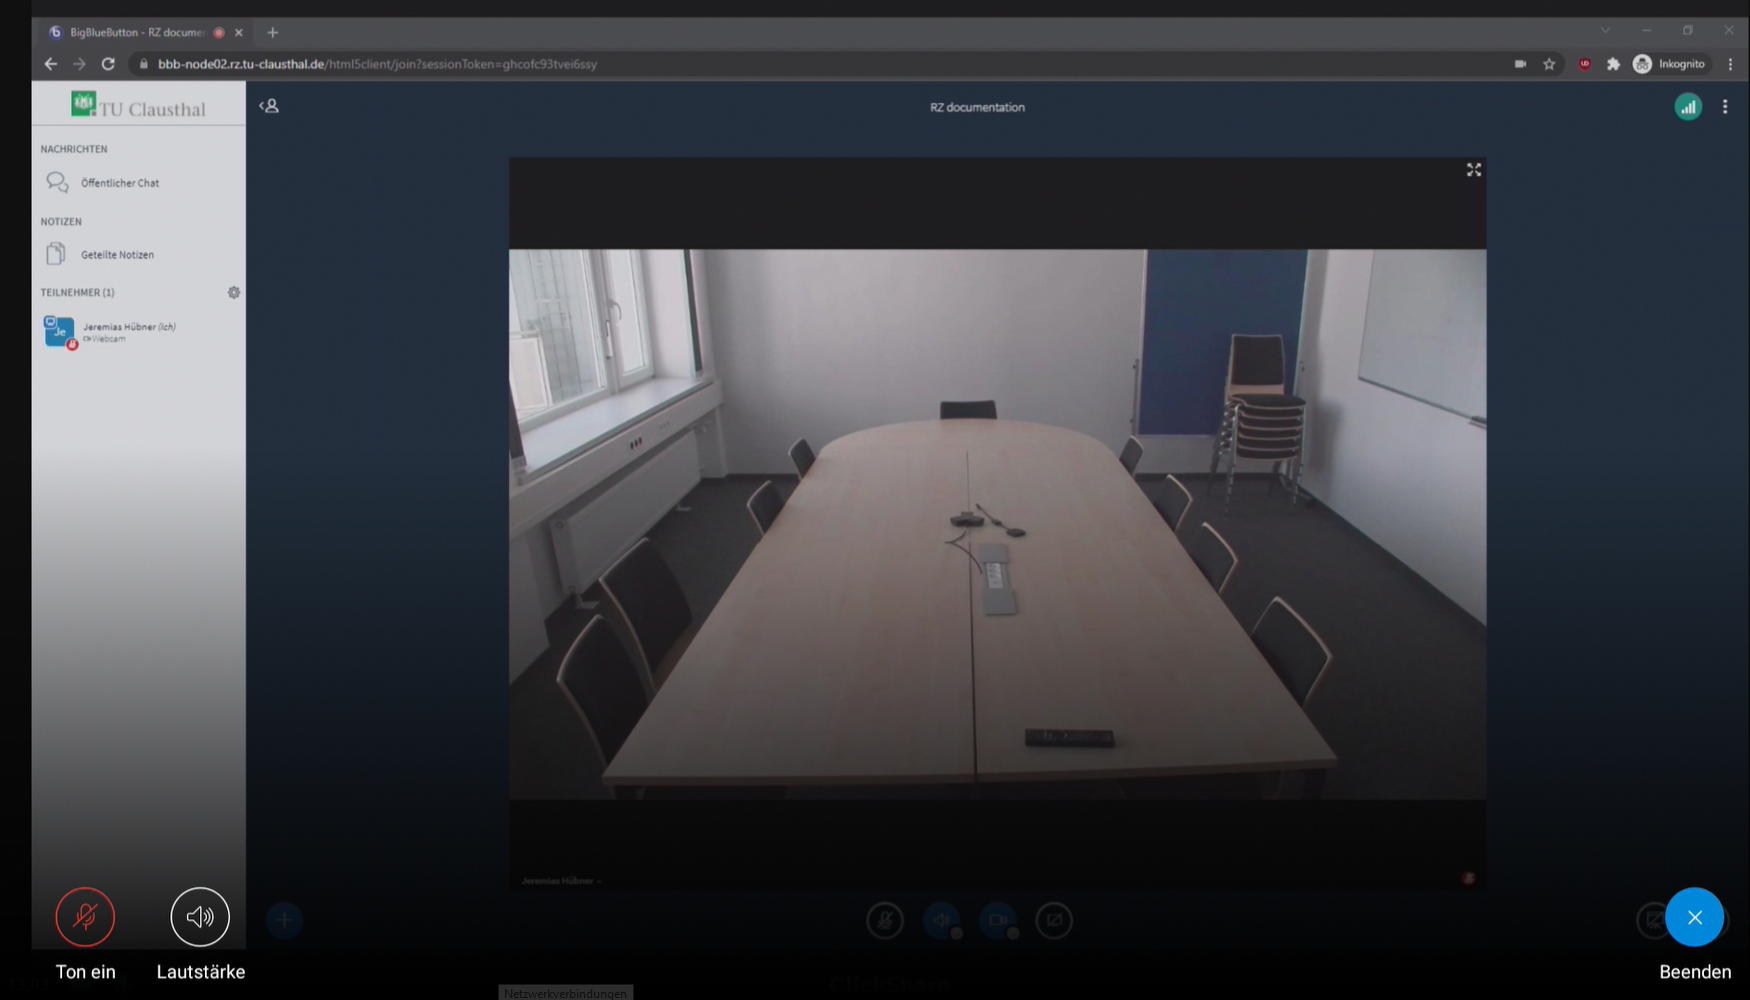Hide the user list panel

[269, 106]
